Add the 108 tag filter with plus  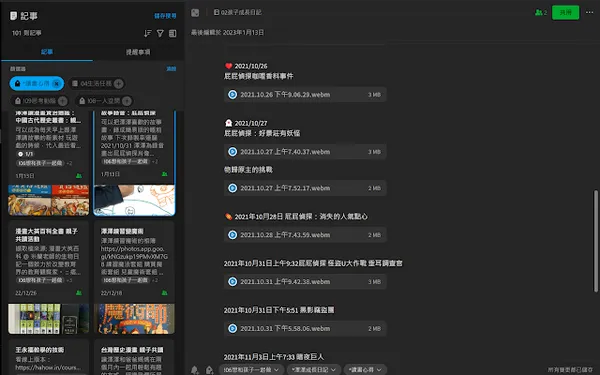tap(127, 101)
